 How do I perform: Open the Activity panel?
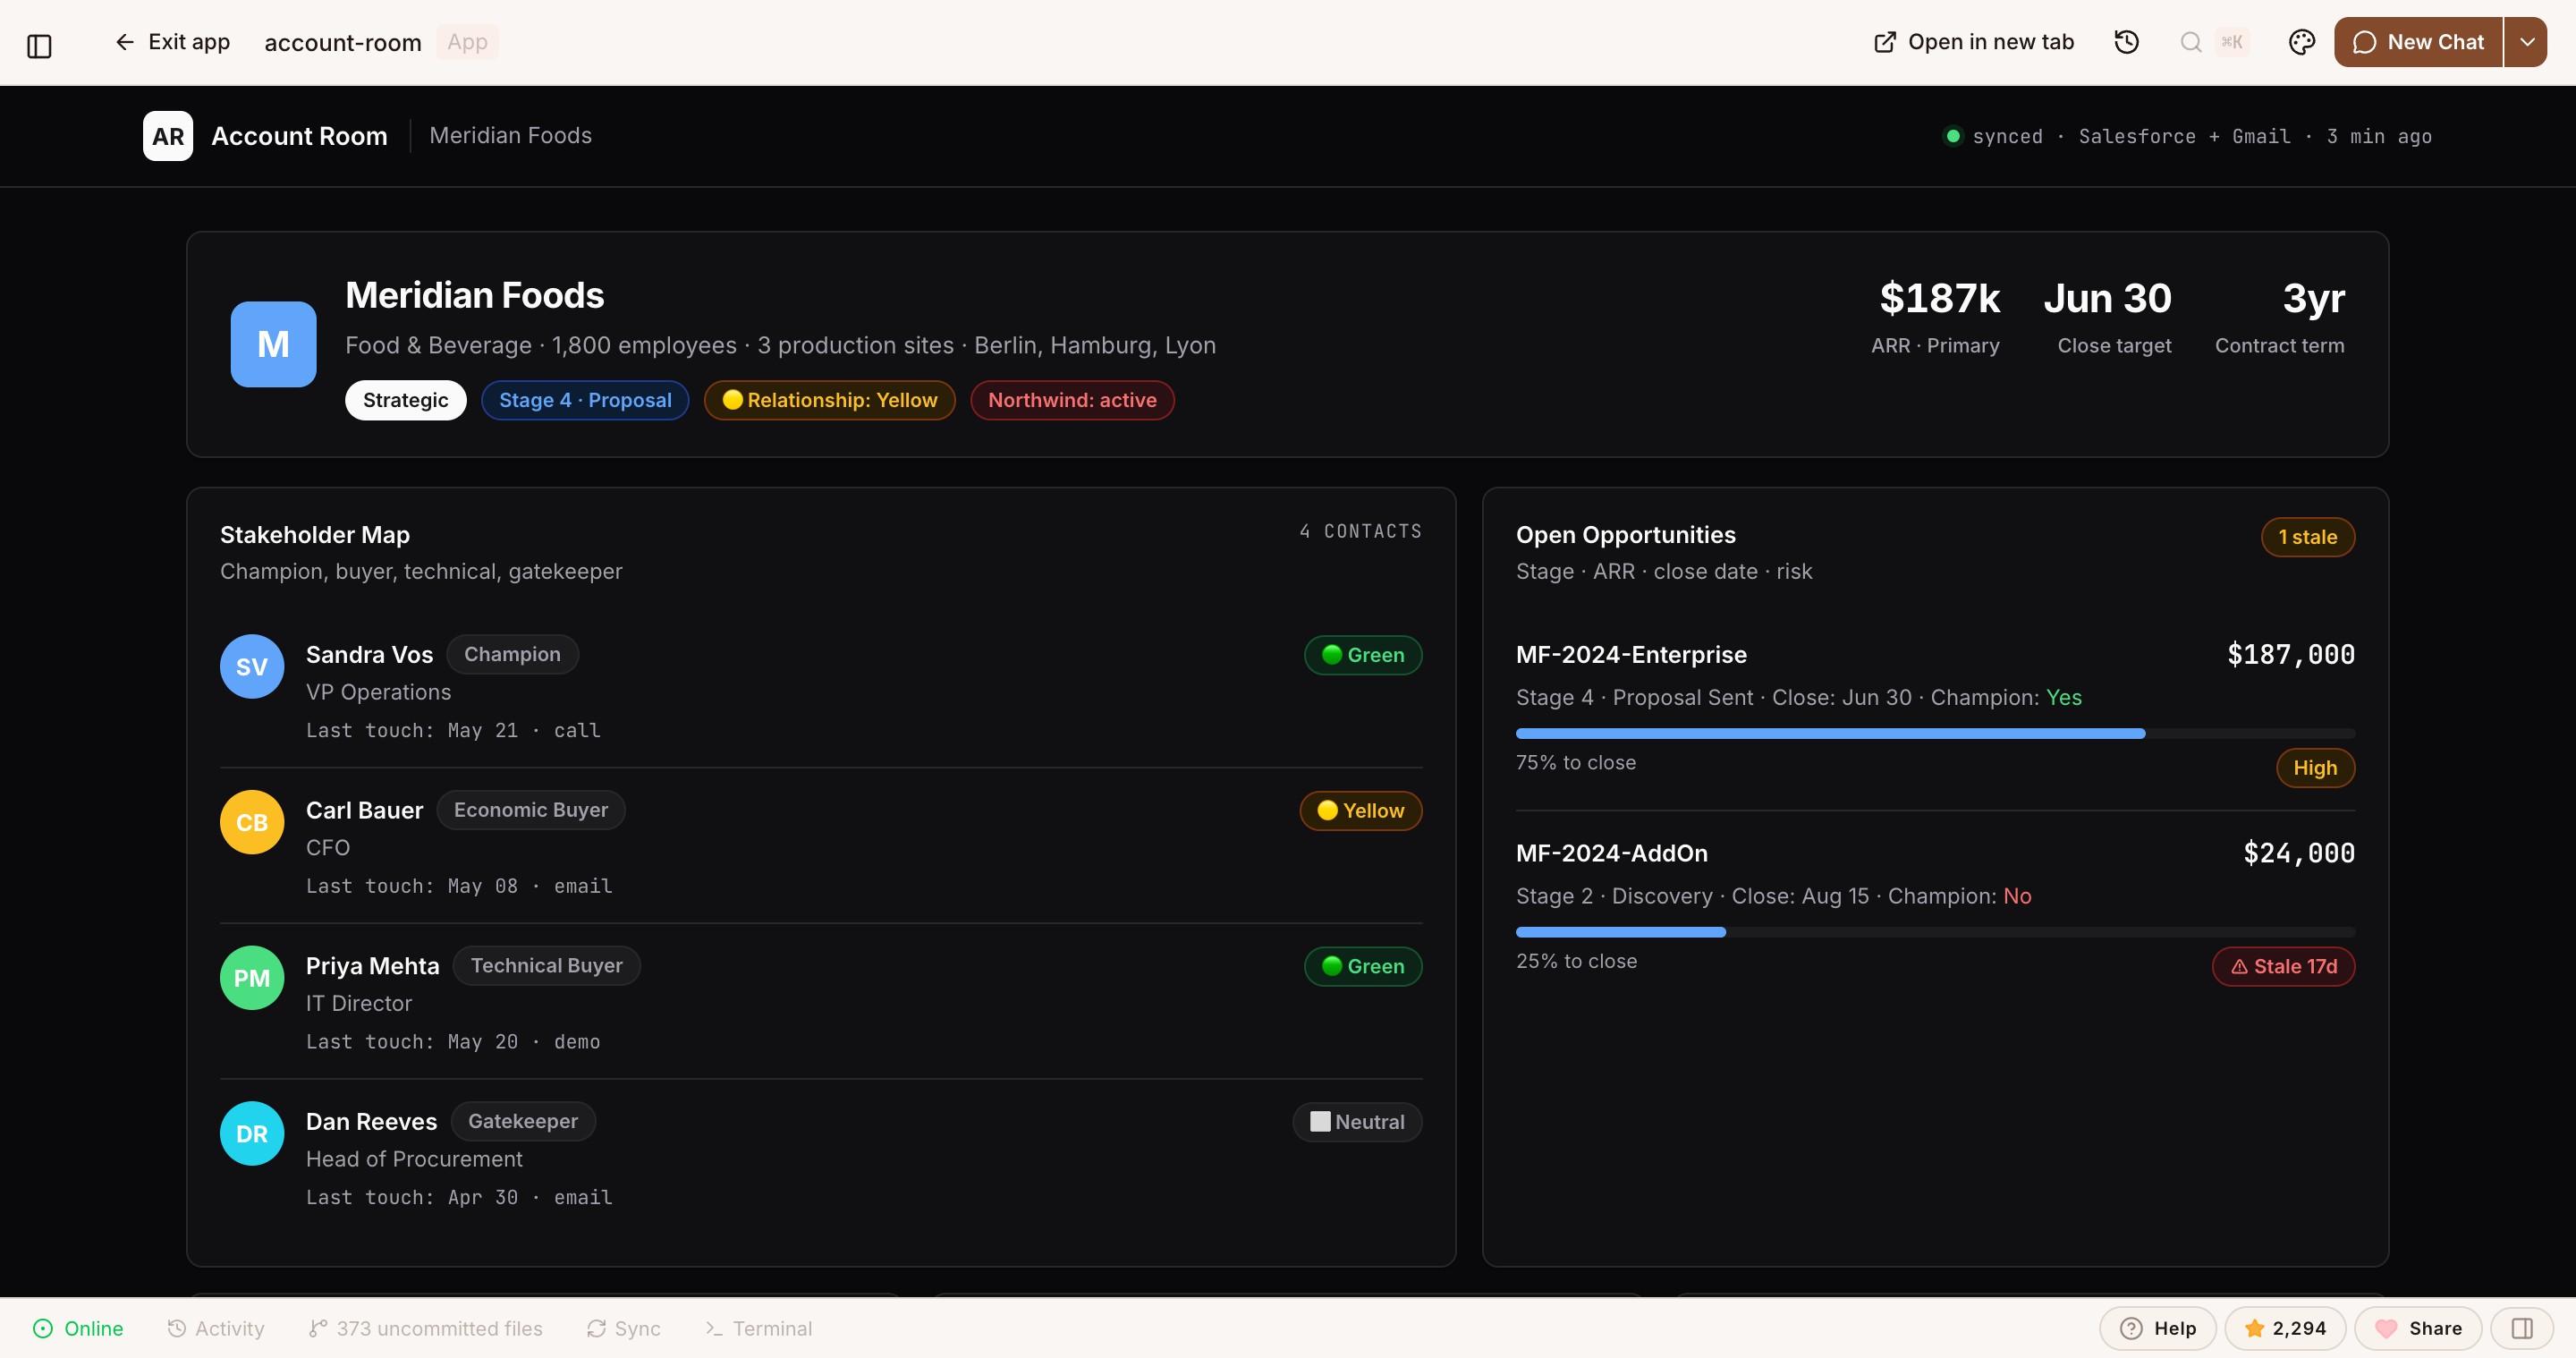tap(216, 1329)
